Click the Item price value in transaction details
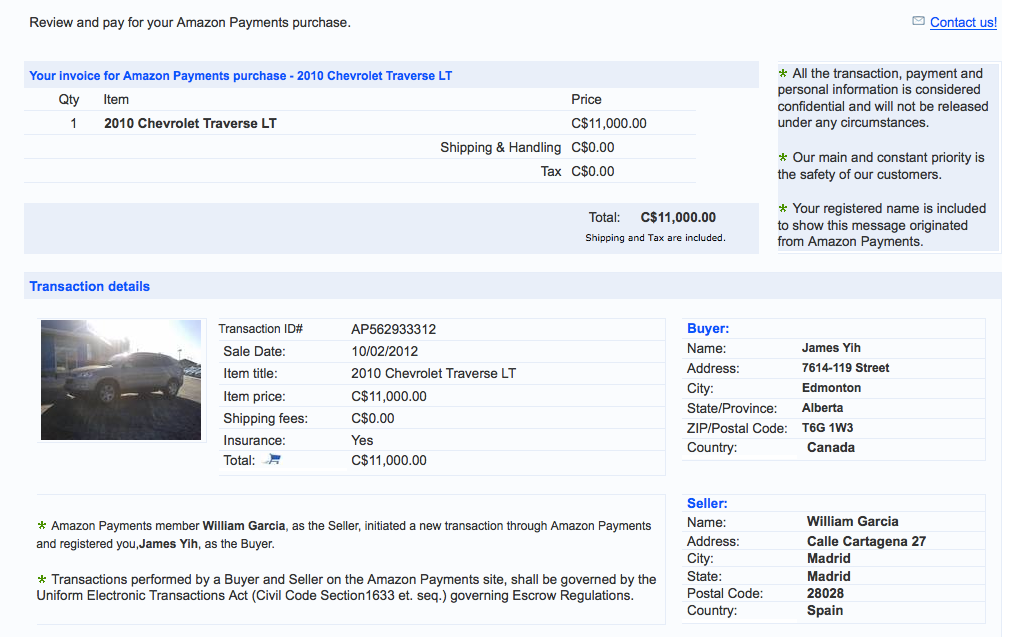The image size is (1030, 637). (389, 397)
